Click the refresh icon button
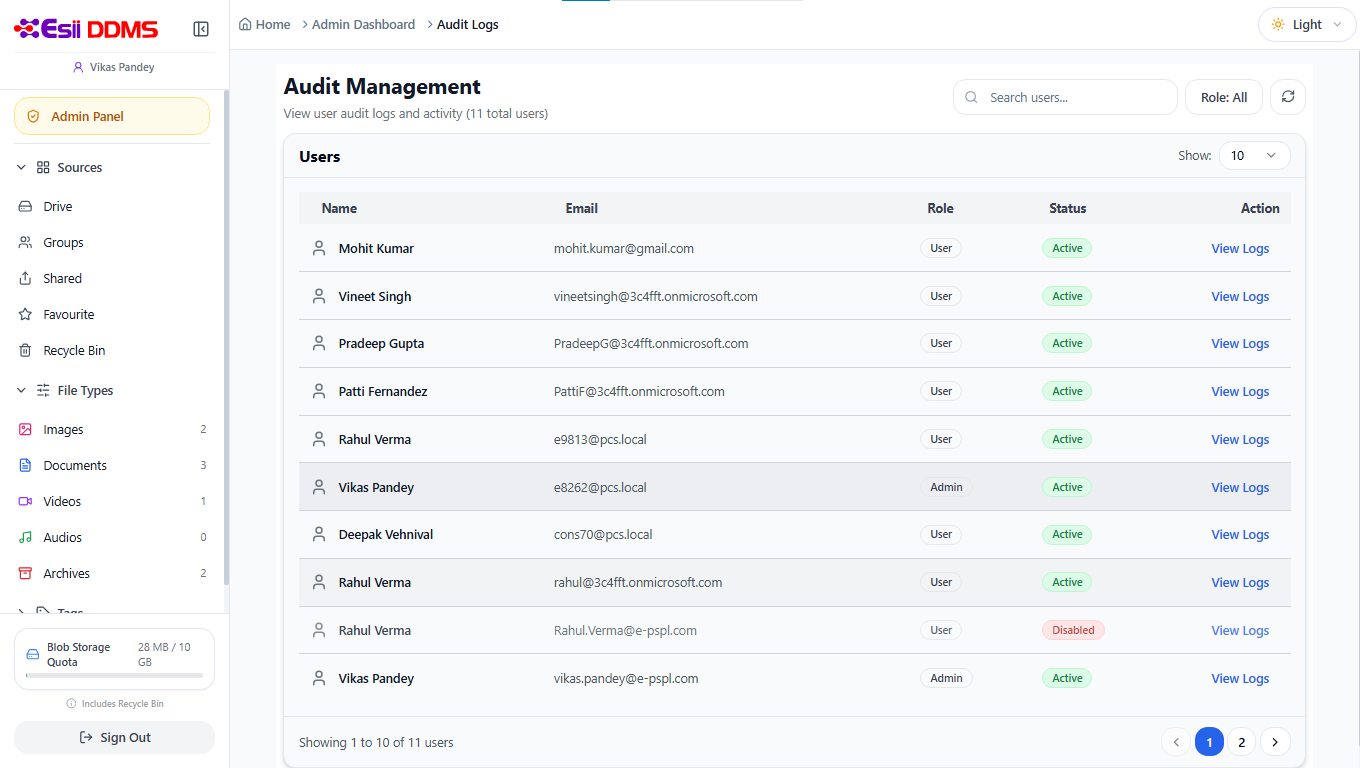The height and width of the screenshot is (768, 1360). point(1288,97)
